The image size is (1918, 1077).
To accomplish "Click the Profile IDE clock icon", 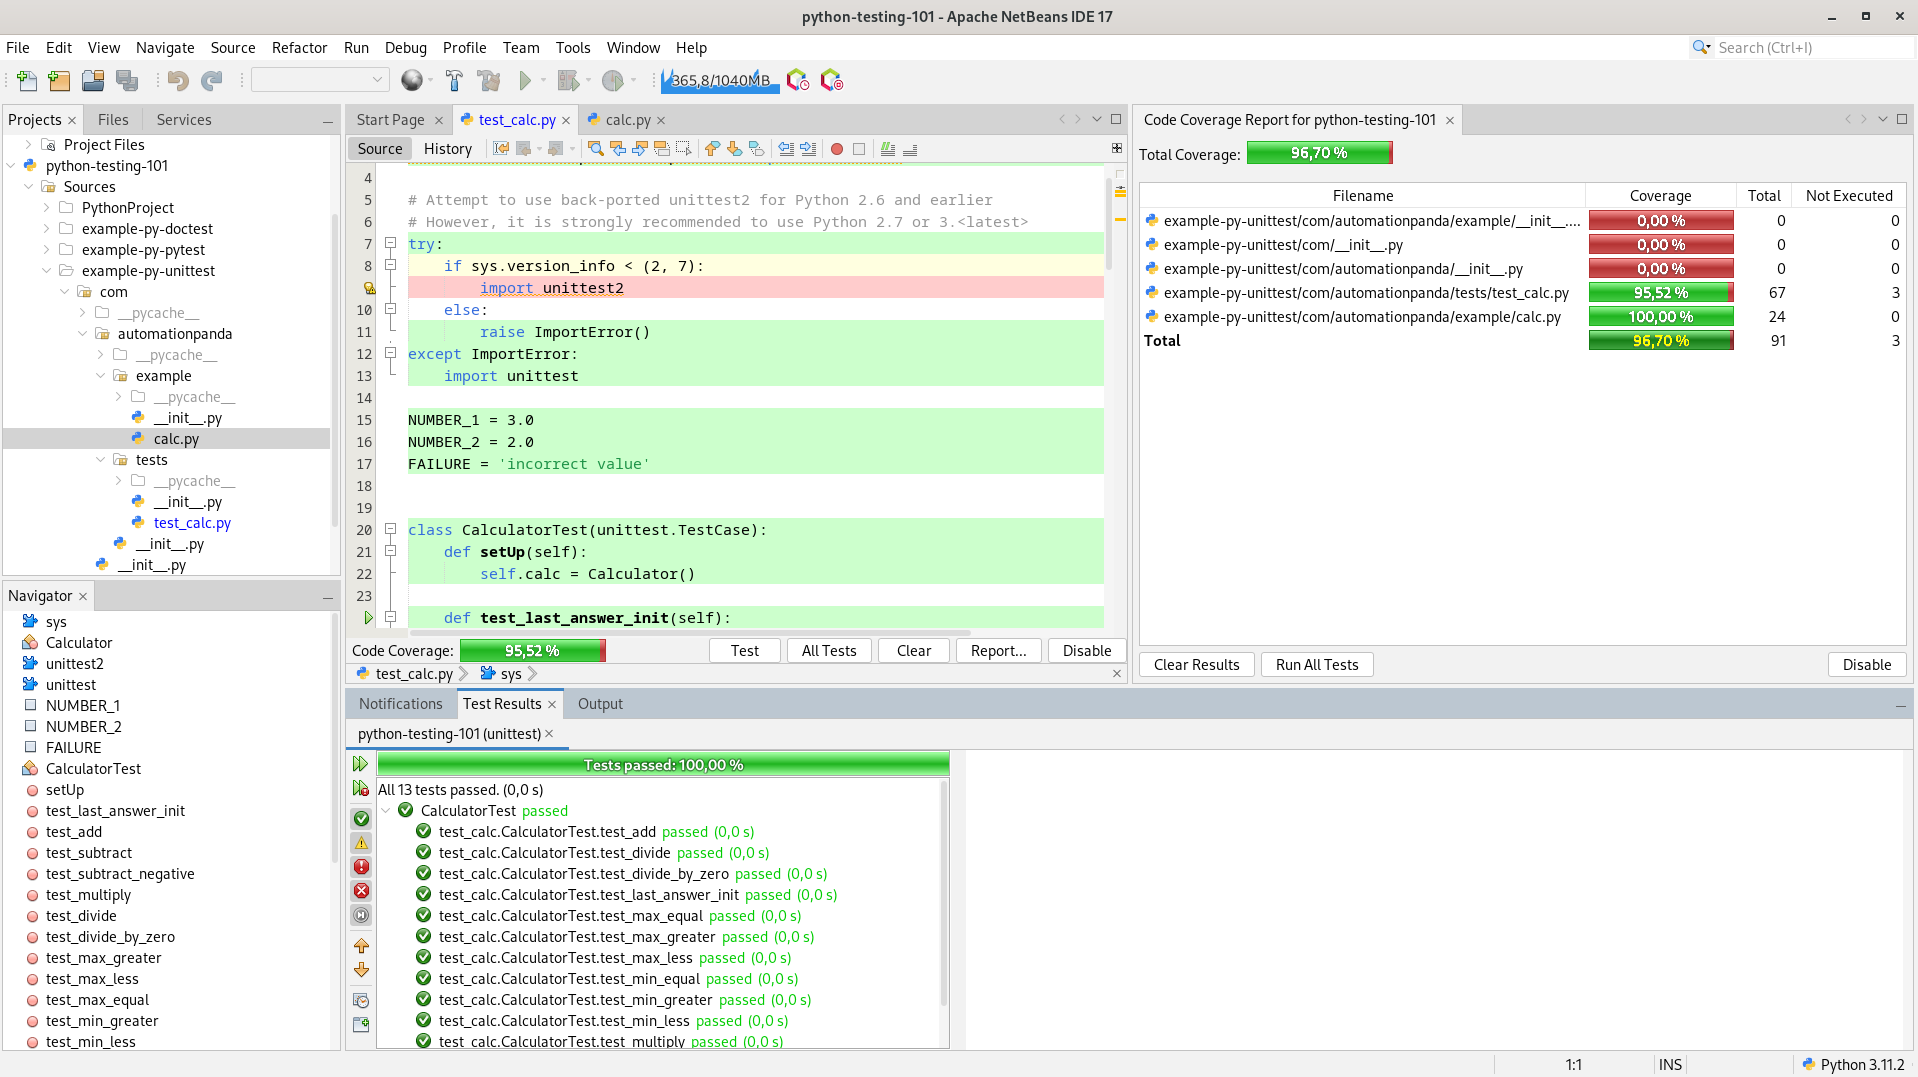I will click(x=797, y=81).
